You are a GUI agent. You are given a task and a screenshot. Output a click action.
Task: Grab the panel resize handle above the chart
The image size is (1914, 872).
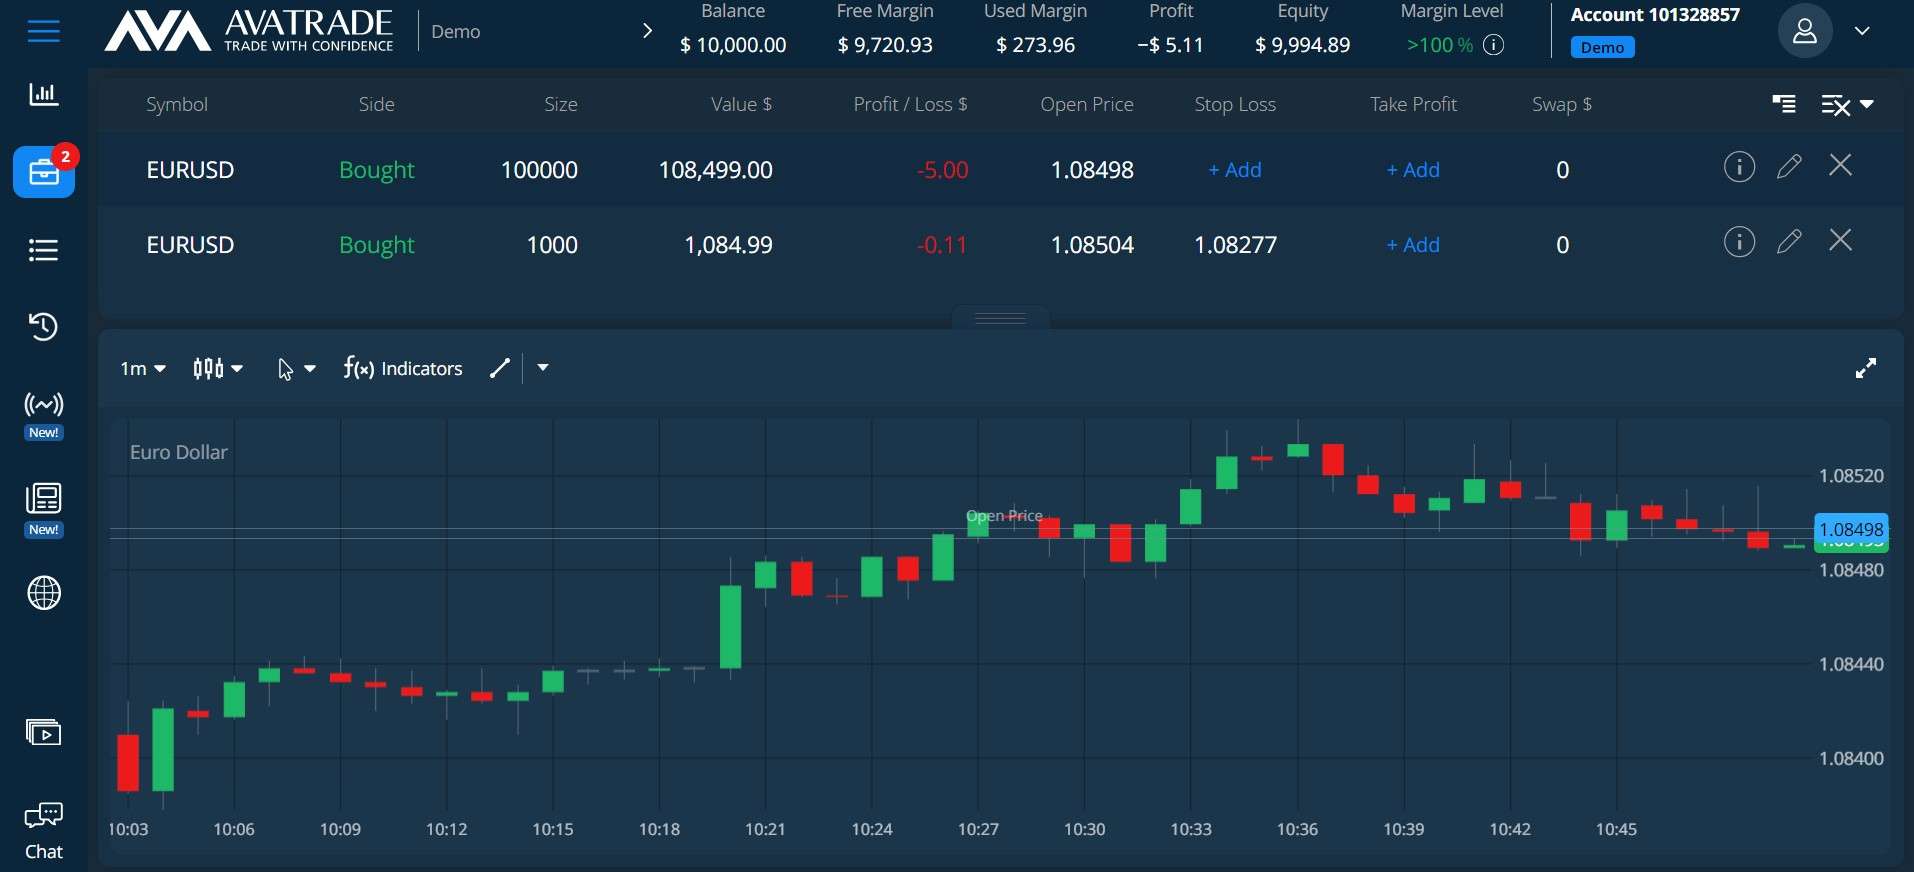[1001, 318]
